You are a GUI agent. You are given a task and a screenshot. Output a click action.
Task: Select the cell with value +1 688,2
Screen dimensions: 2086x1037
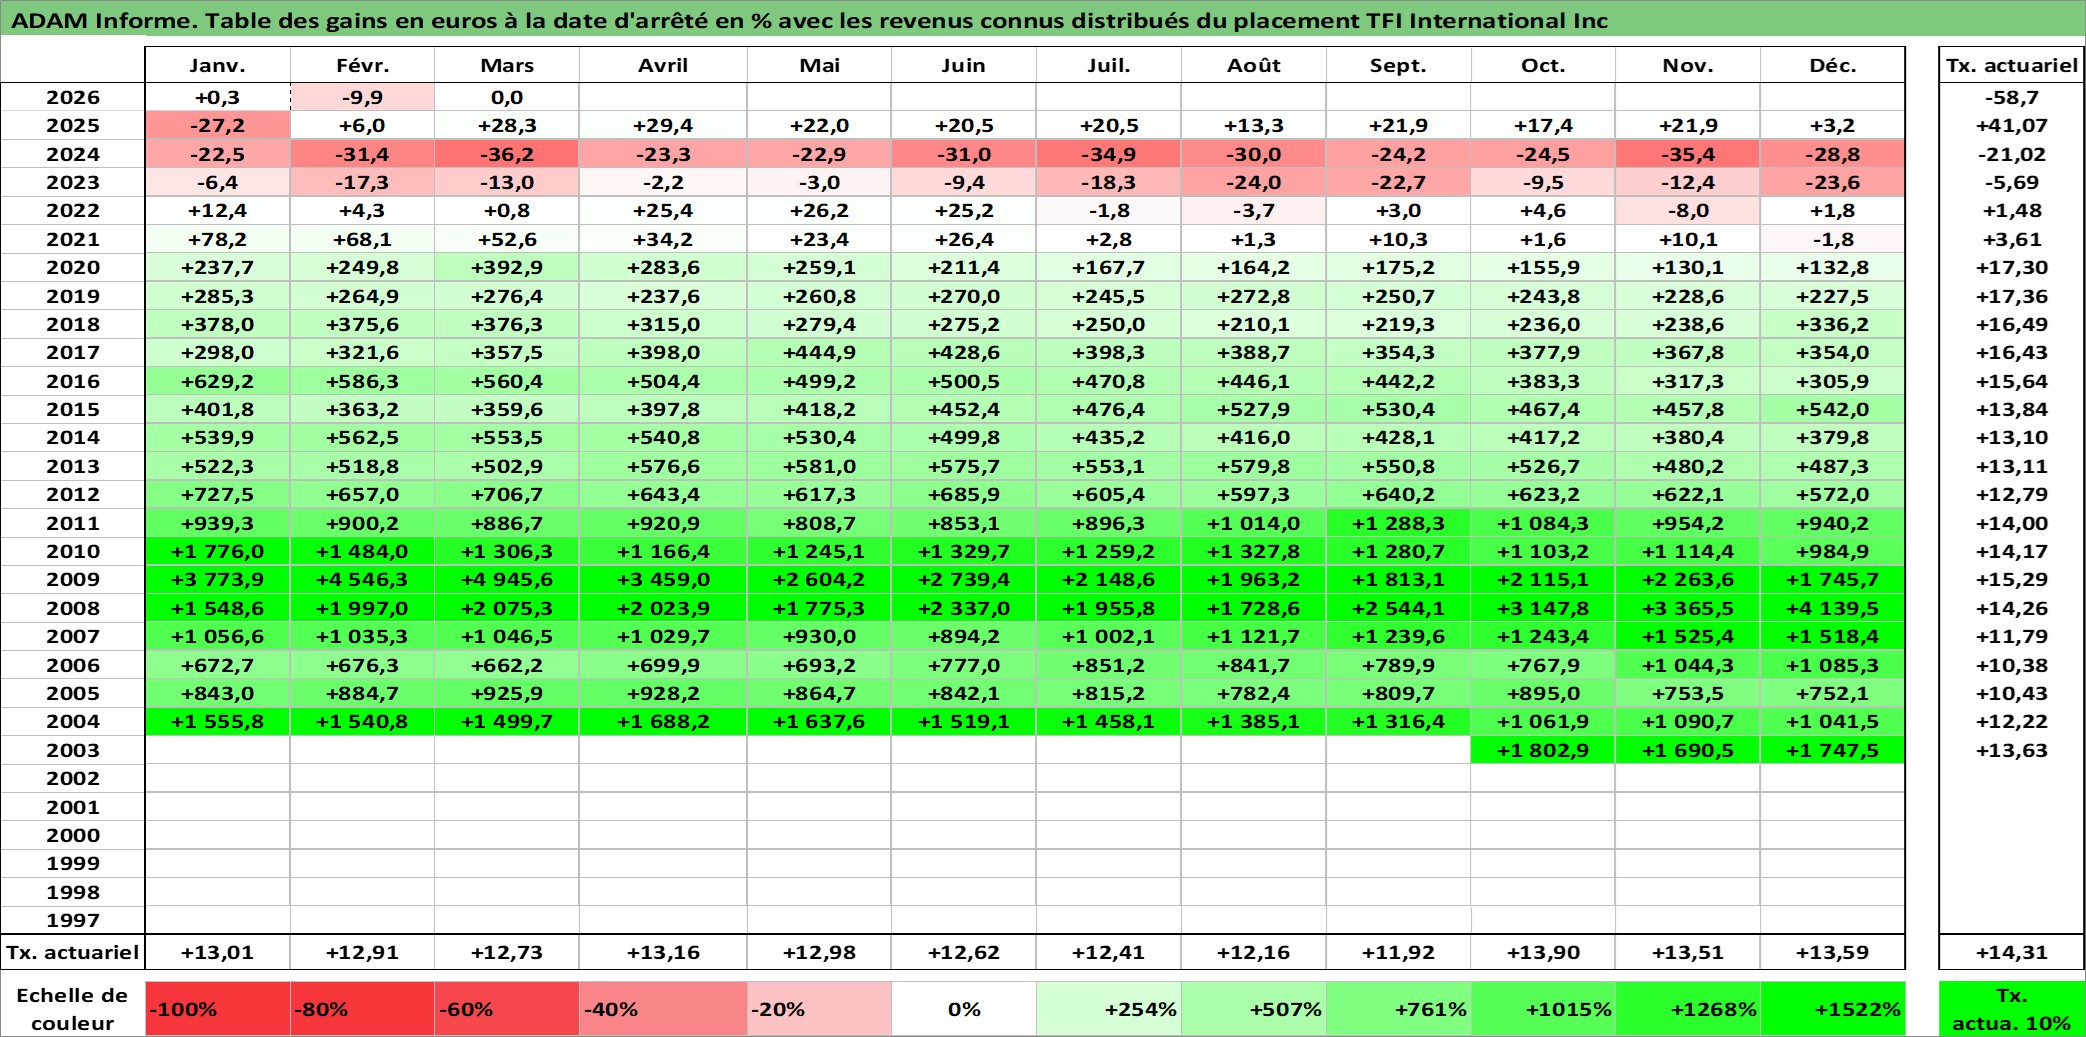tap(663, 721)
